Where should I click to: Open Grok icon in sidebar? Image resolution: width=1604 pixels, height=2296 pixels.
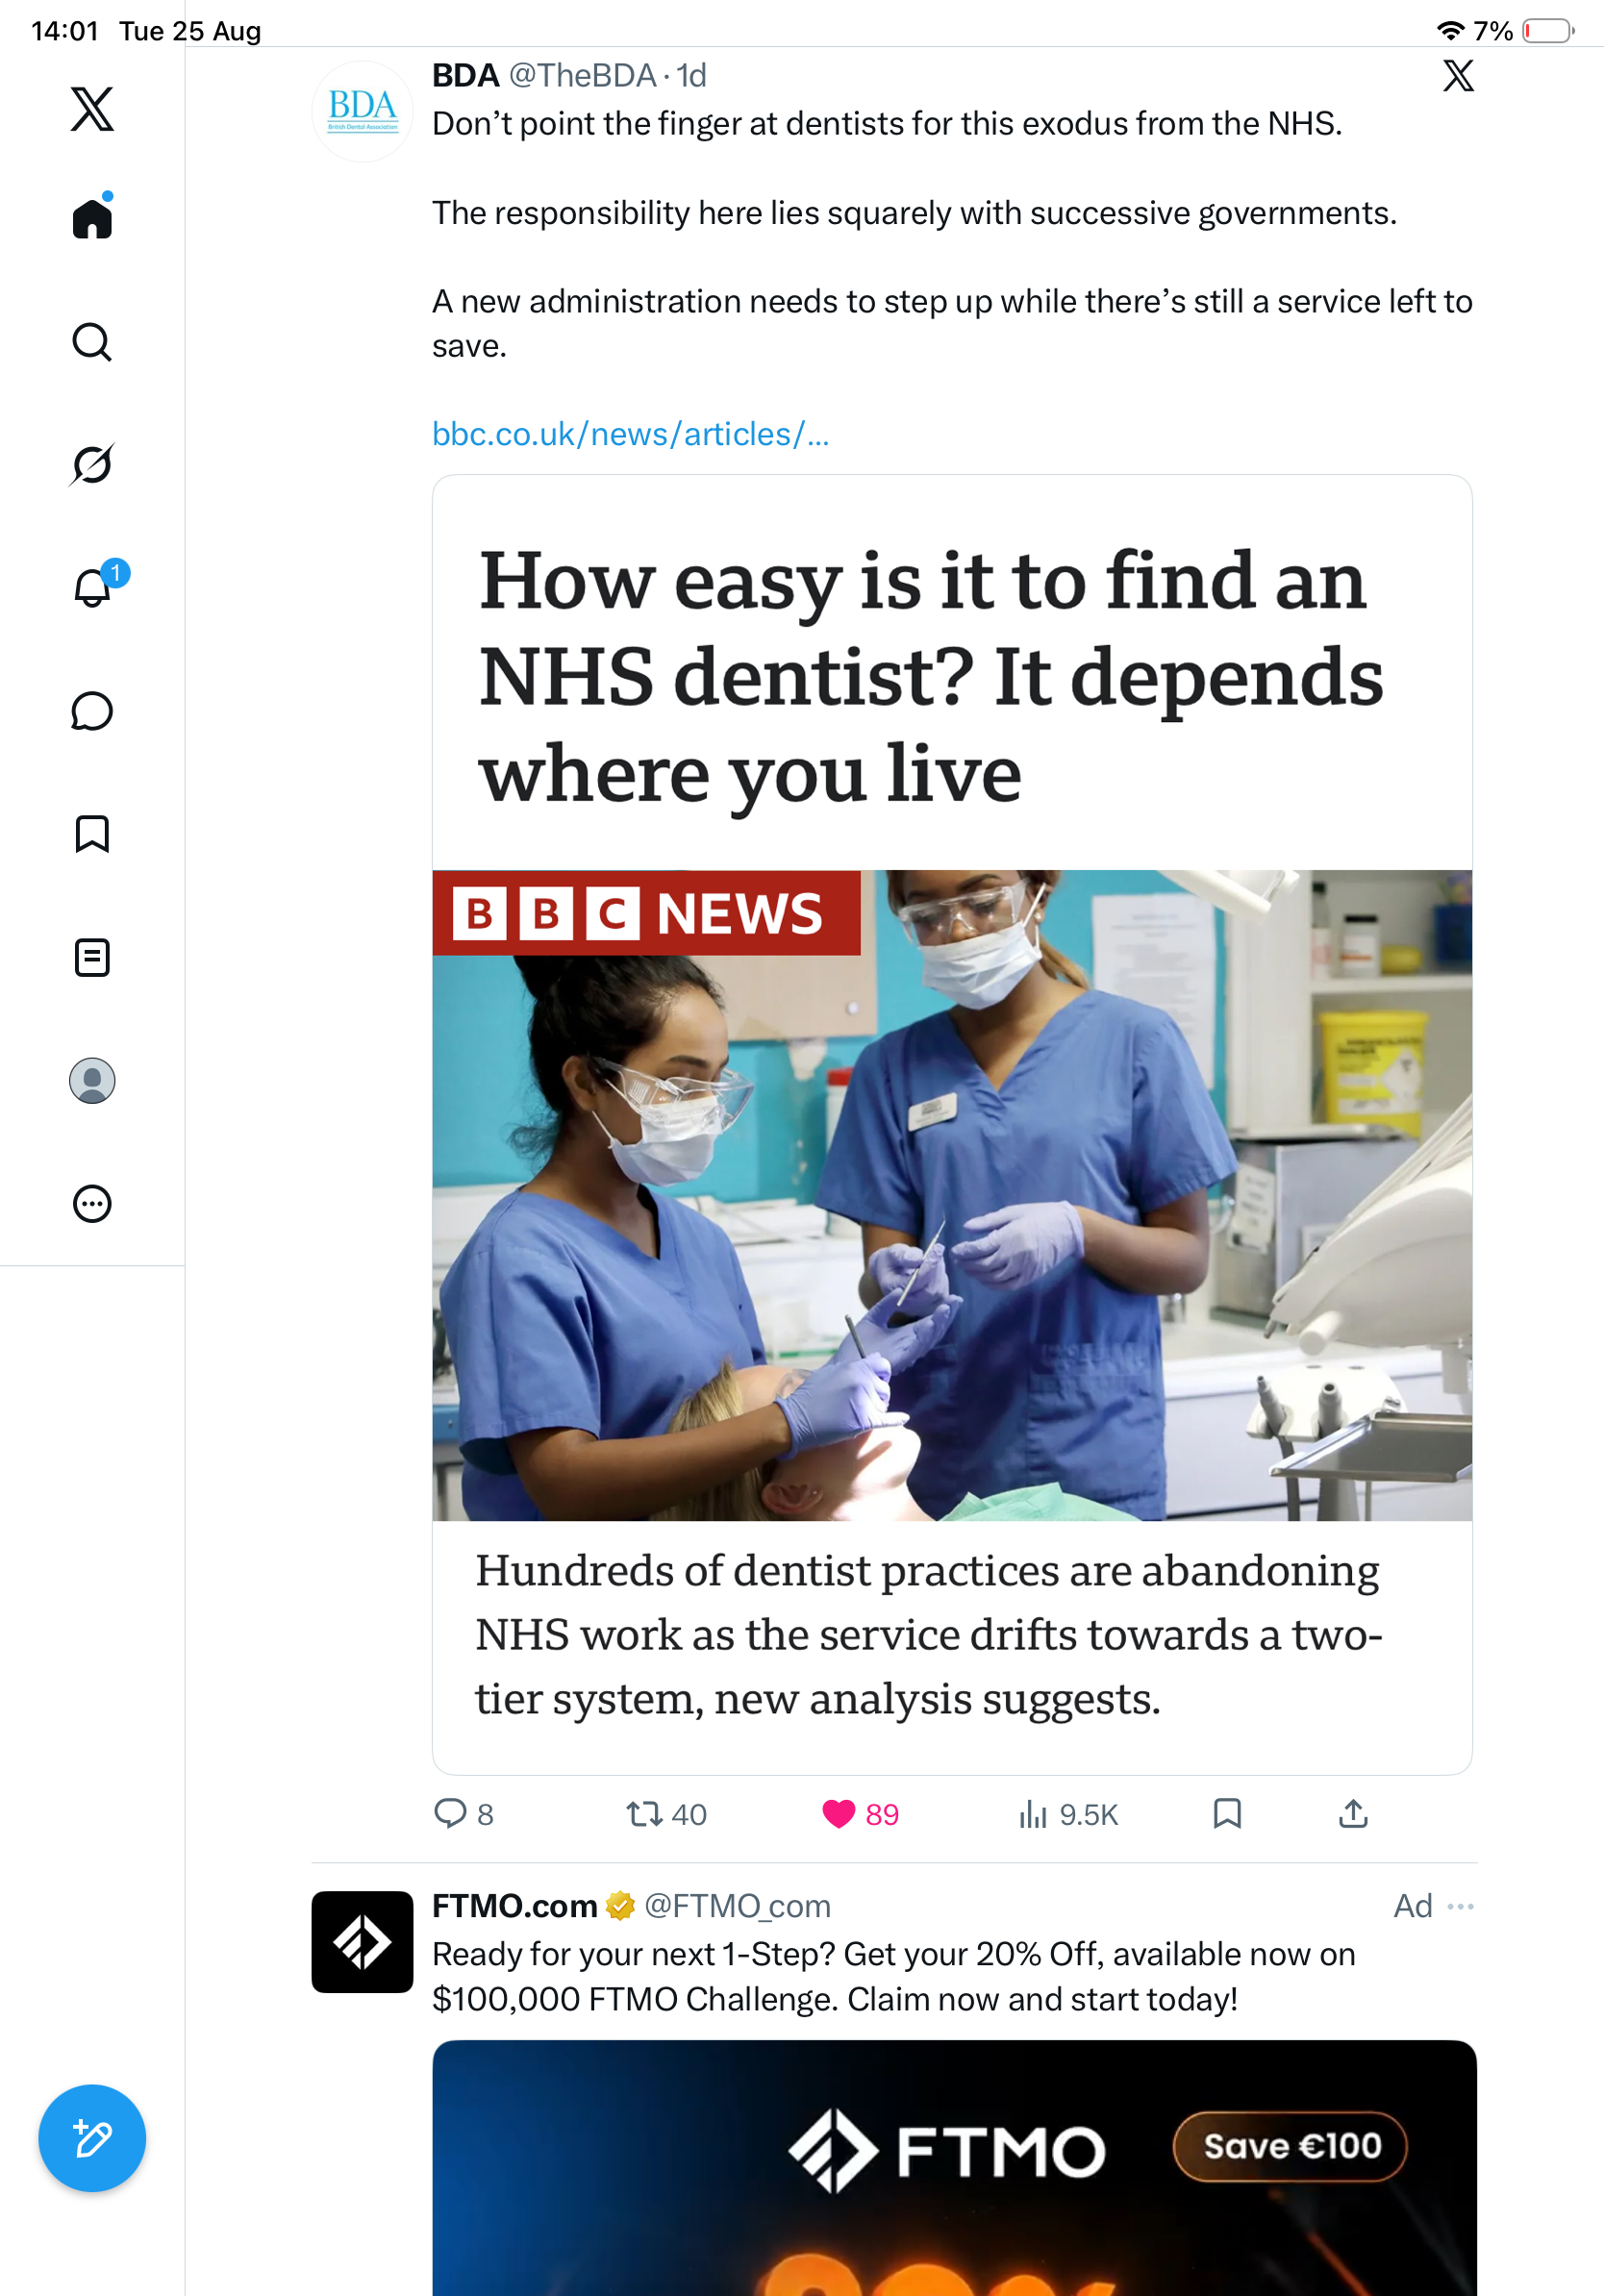tap(92, 464)
